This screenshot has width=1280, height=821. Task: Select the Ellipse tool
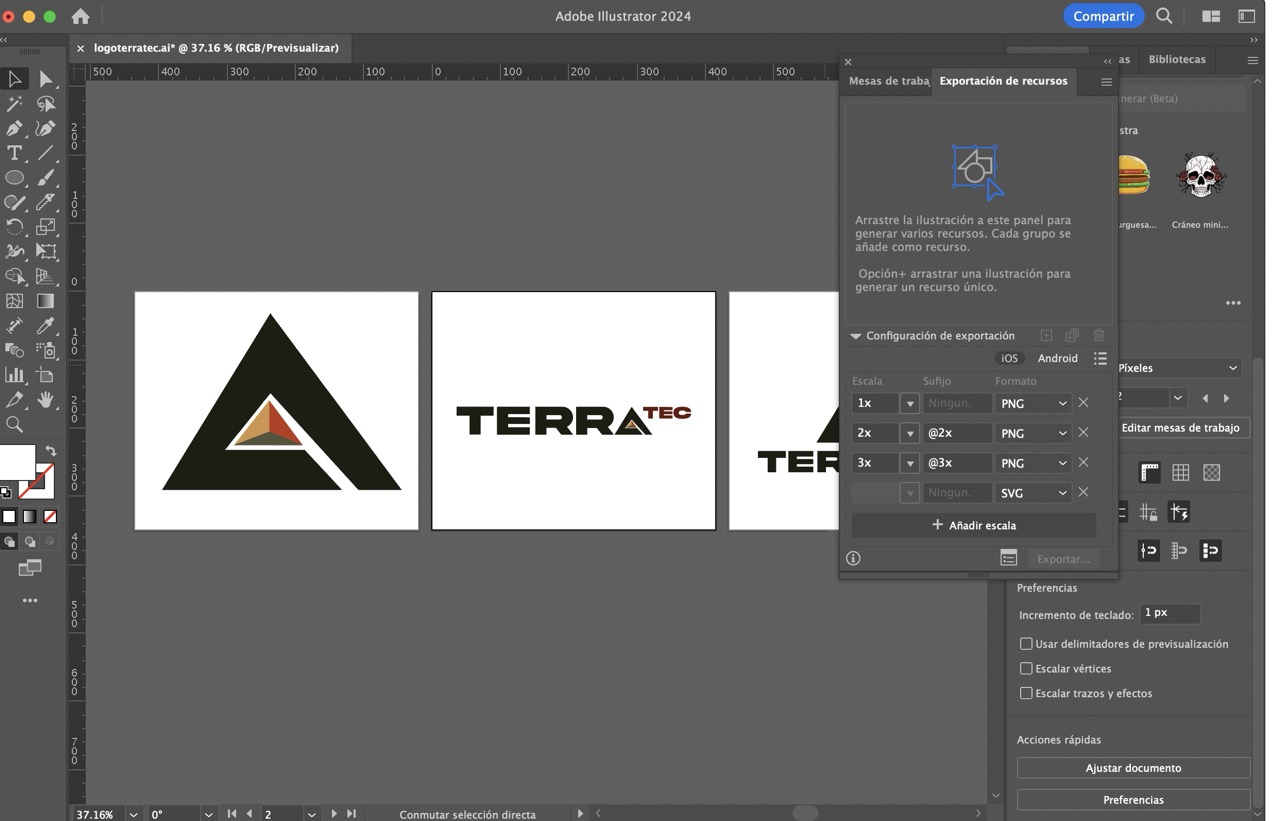[x=15, y=178]
